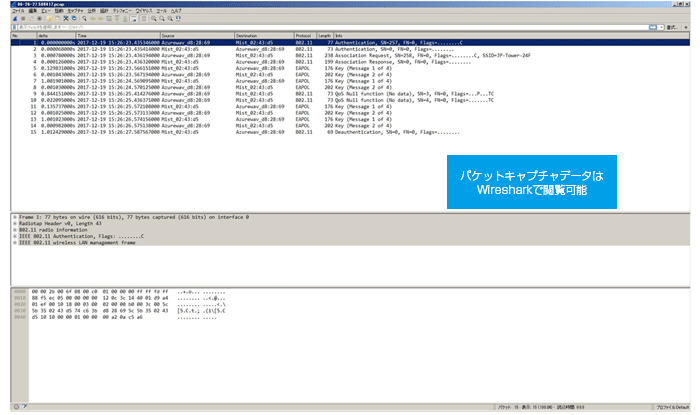Open the filter Expression builder button
700x415 pixels.
(x=672, y=27)
